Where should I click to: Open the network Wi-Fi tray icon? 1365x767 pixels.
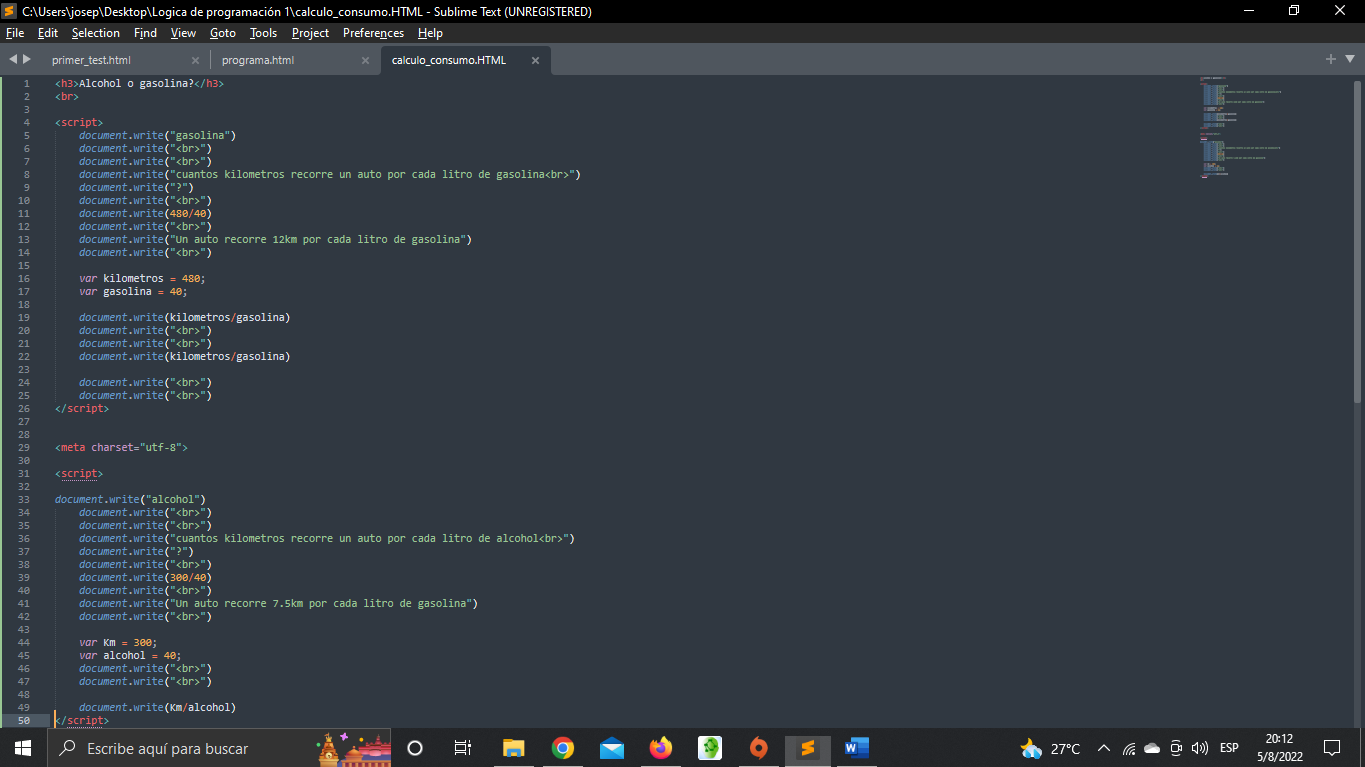point(1129,748)
